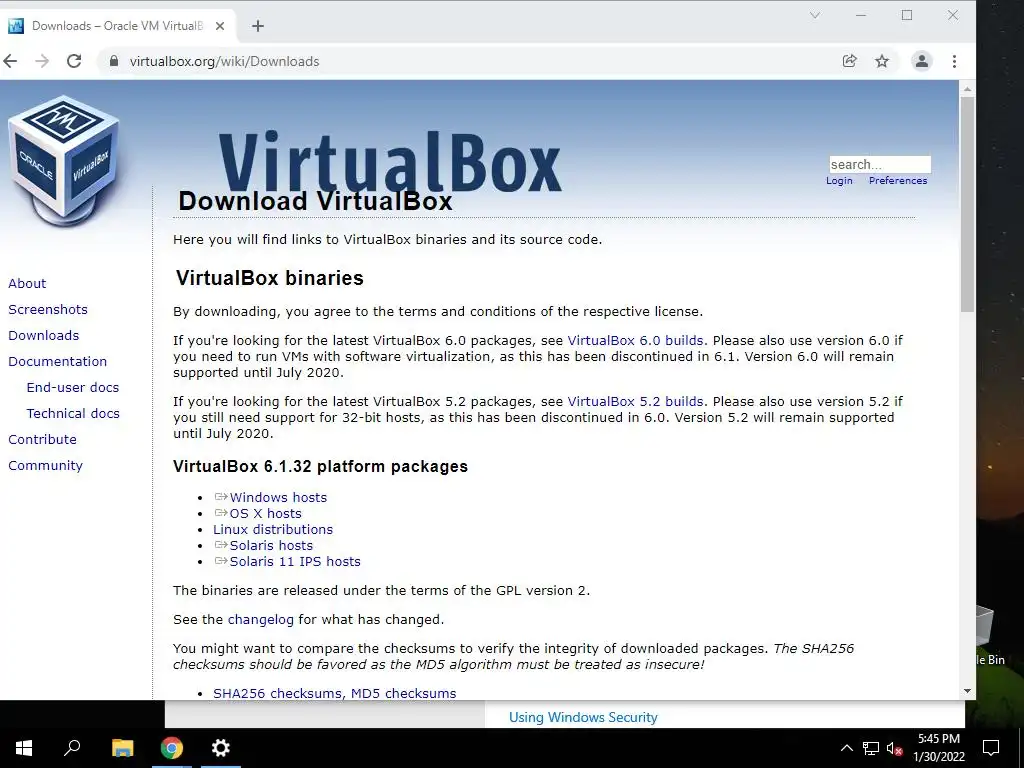The image size is (1024, 768).
Task: Open File Explorer from the taskbar
Action: coord(122,748)
